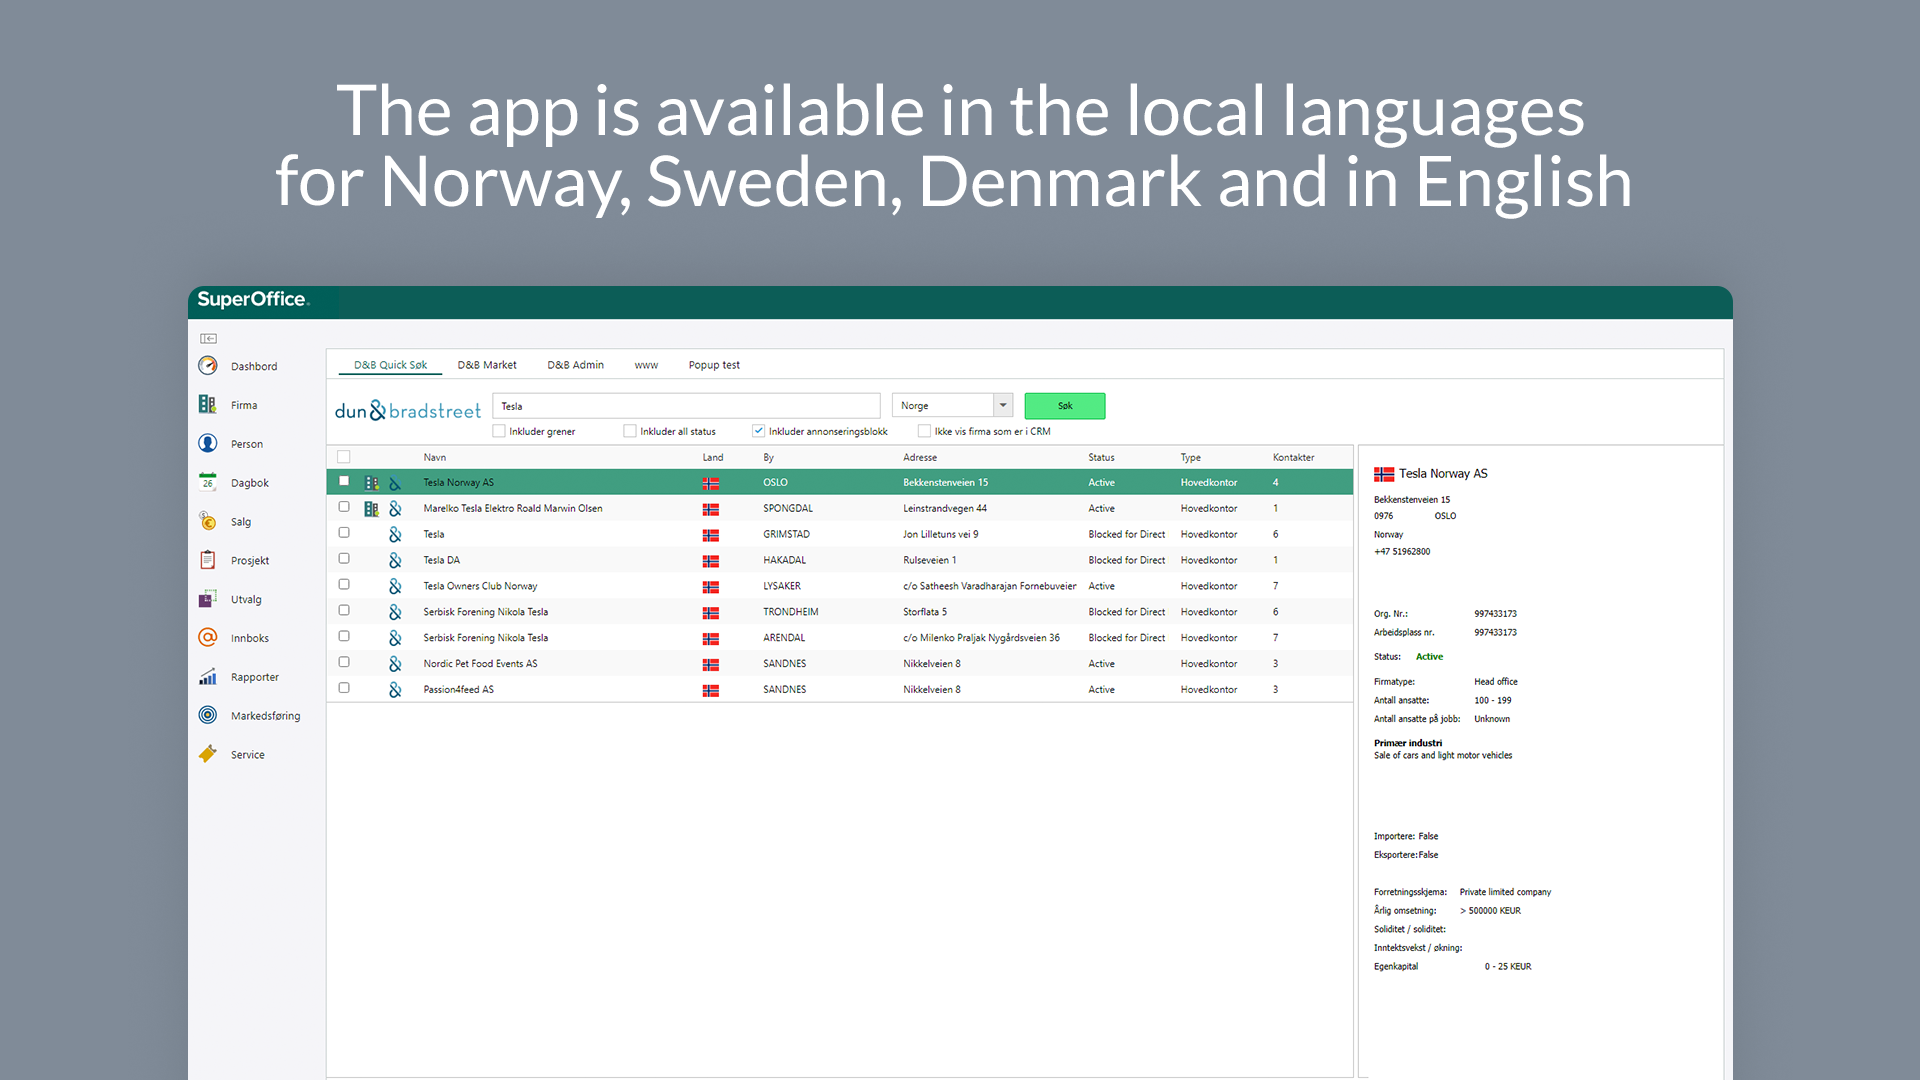Check the Tesla Norway AS row checkbox
The image size is (1920, 1080).
[344, 481]
